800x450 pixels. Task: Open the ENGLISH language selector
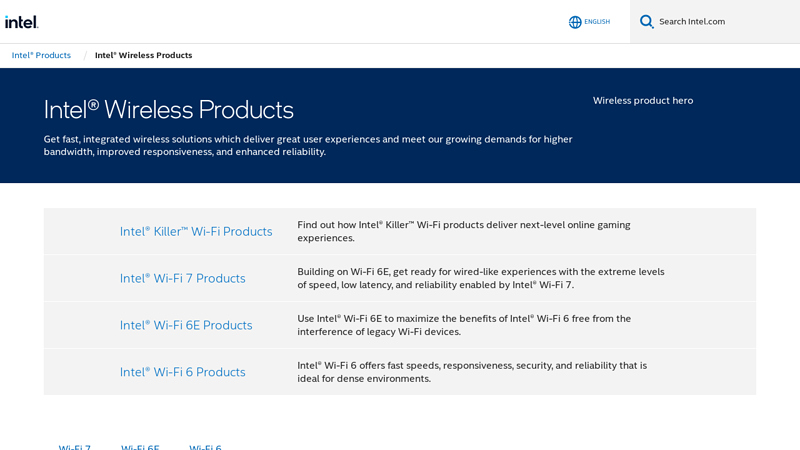point(597,21)
